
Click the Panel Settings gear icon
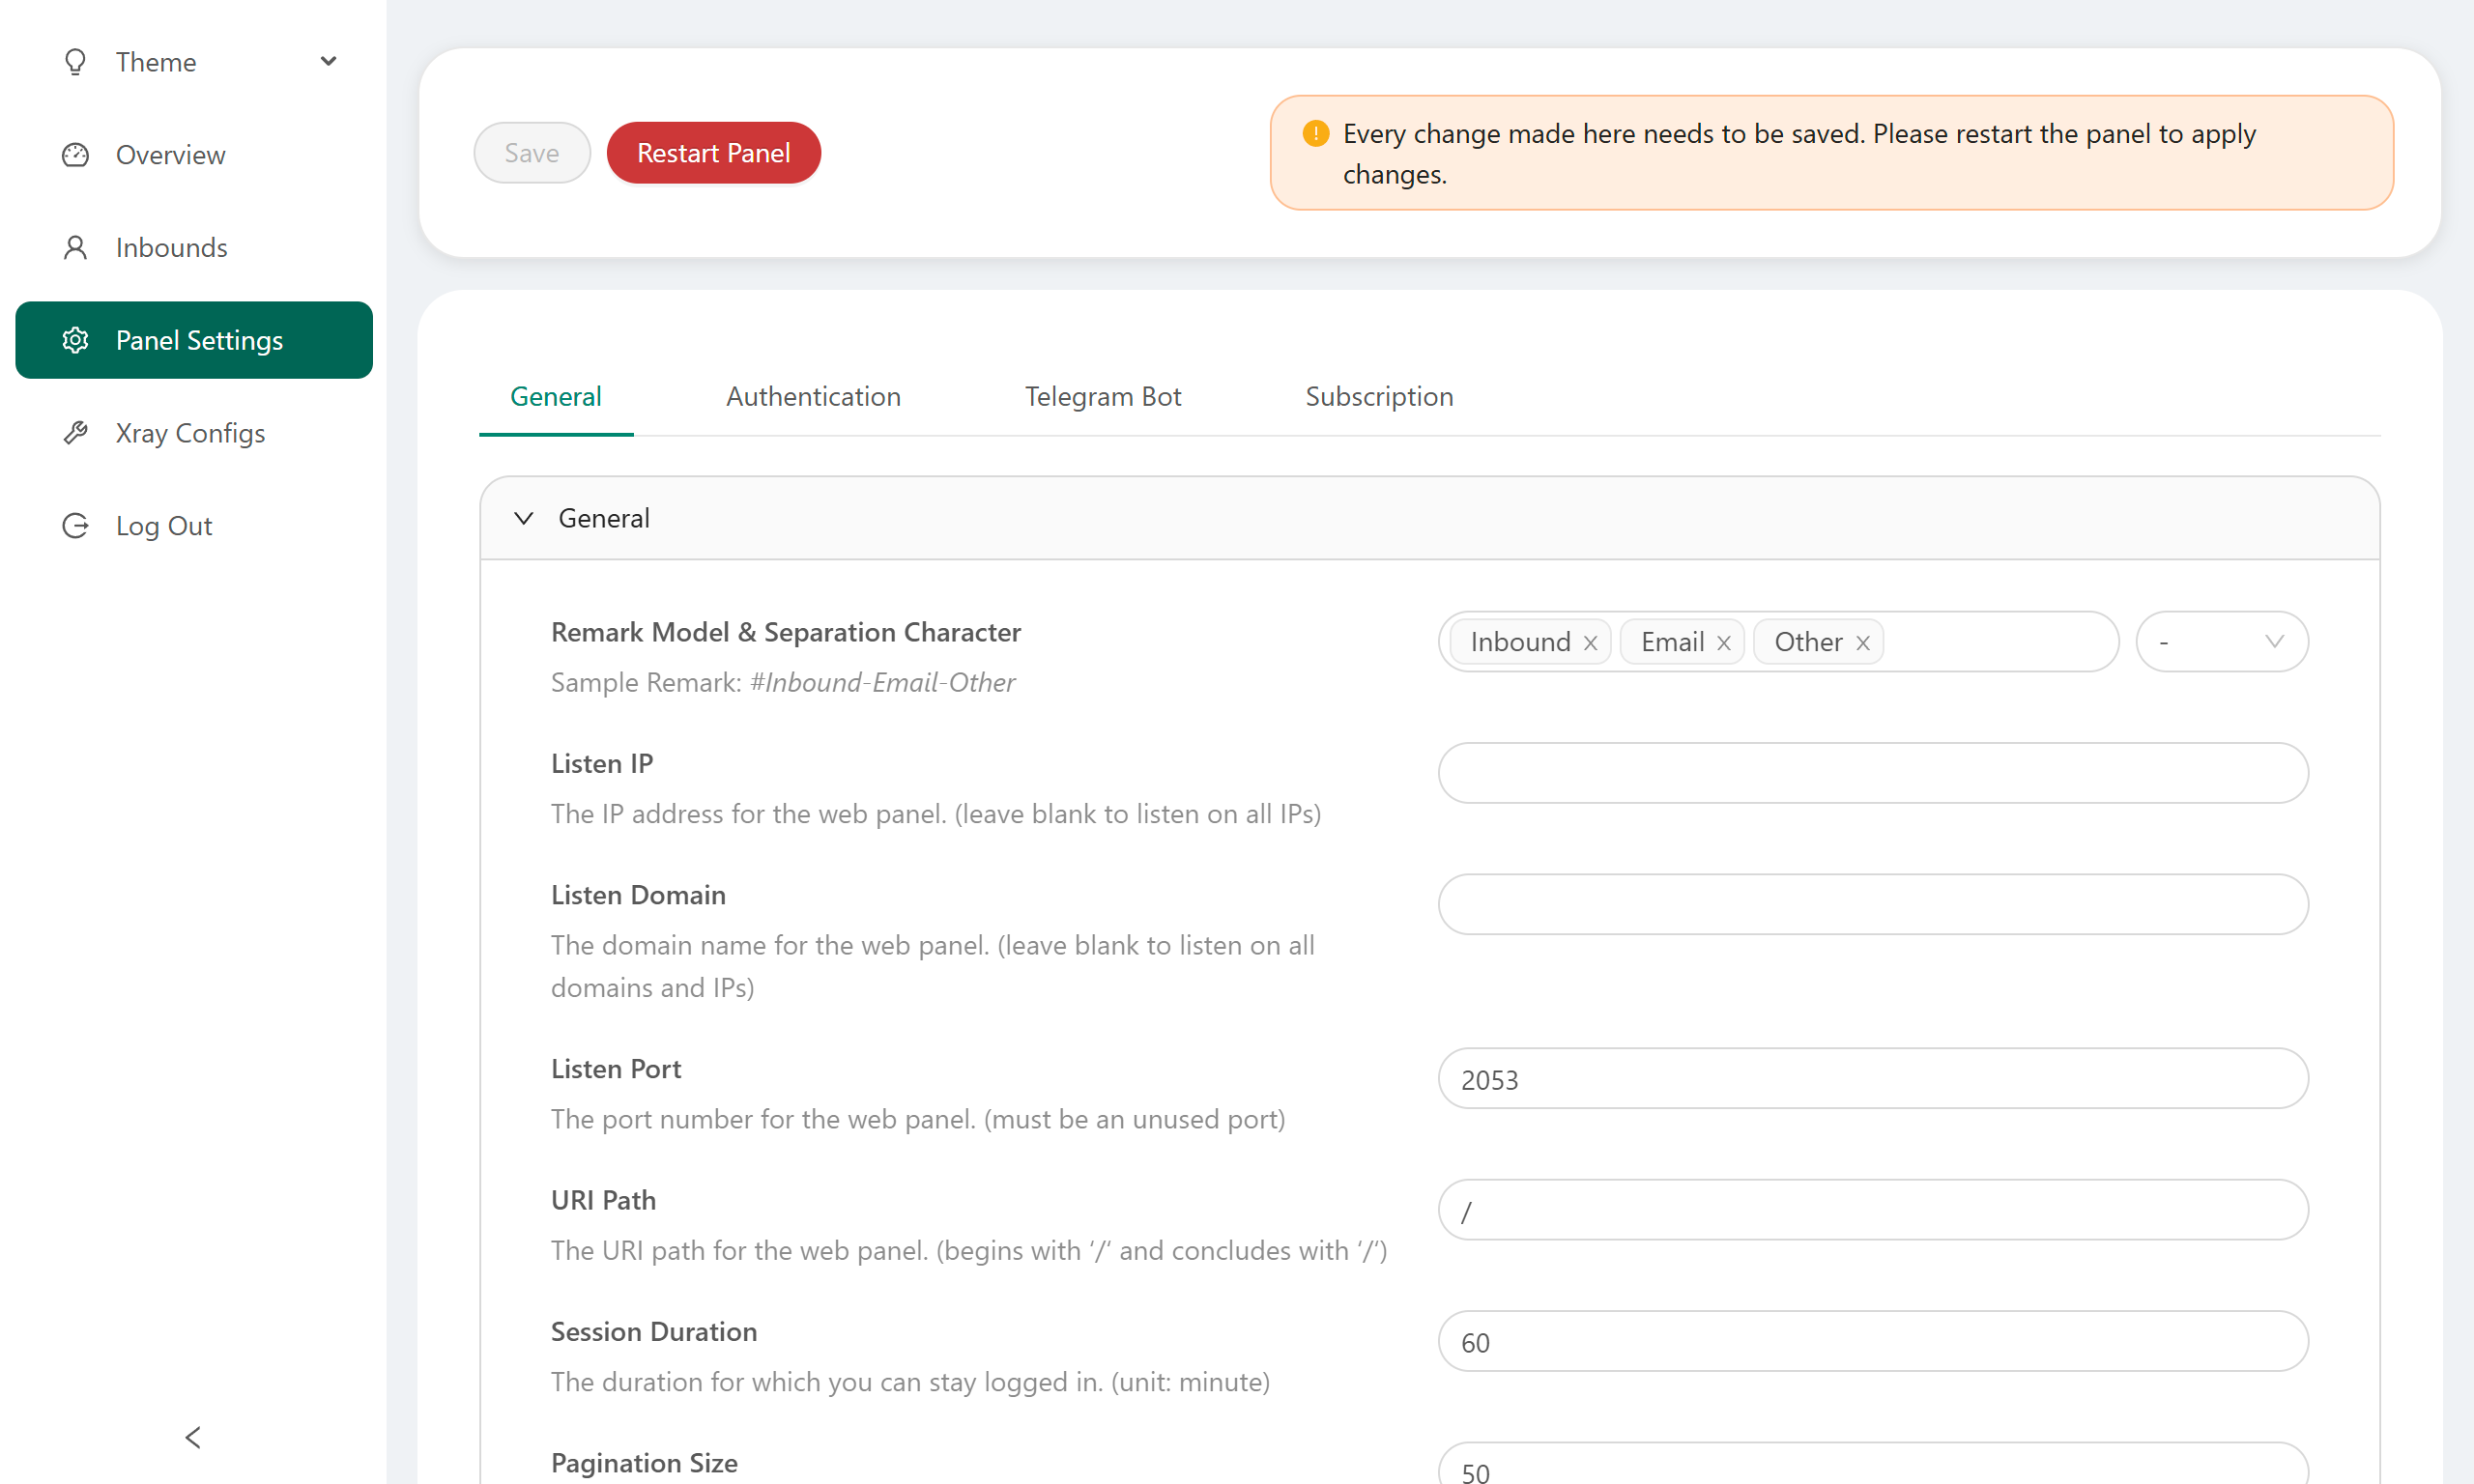click(x=75, y=340)
